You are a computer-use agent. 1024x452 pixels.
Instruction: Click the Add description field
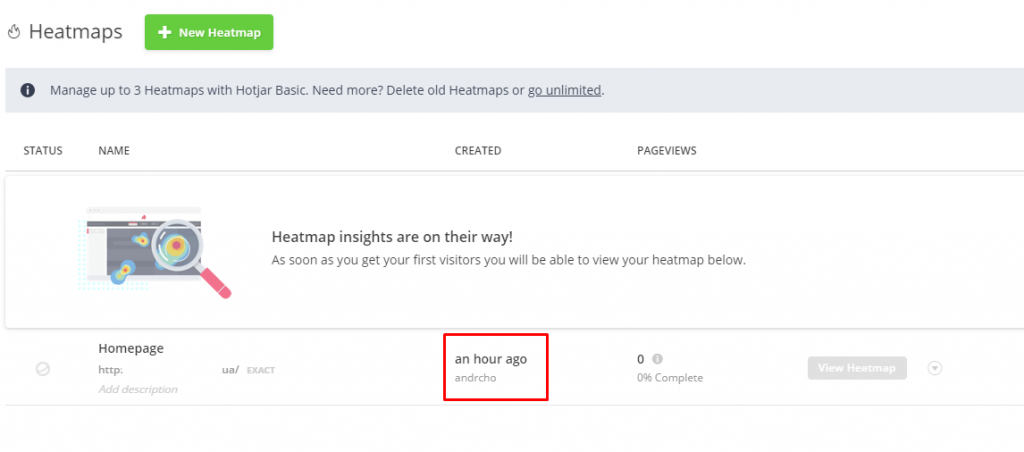(x=138, y=389)
